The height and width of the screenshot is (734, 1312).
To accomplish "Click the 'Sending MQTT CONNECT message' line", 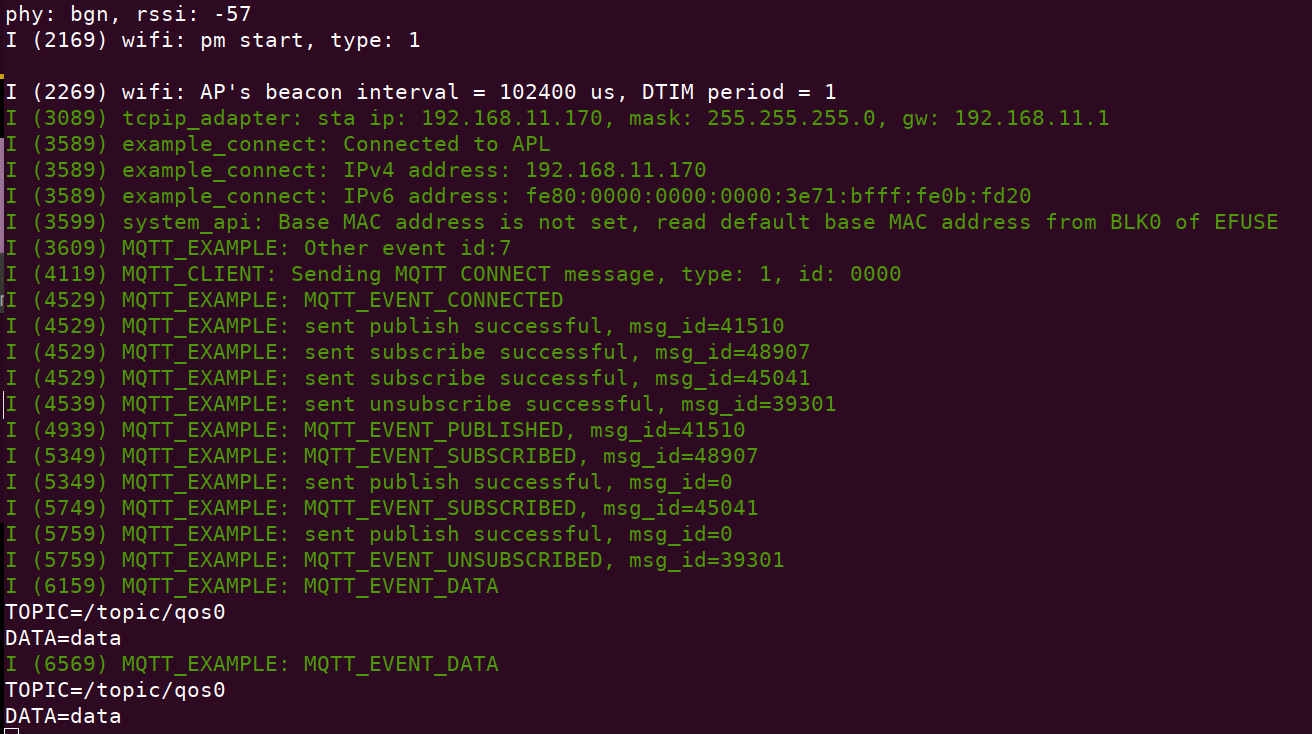I will pyautogui.click(x=453, y=274).
